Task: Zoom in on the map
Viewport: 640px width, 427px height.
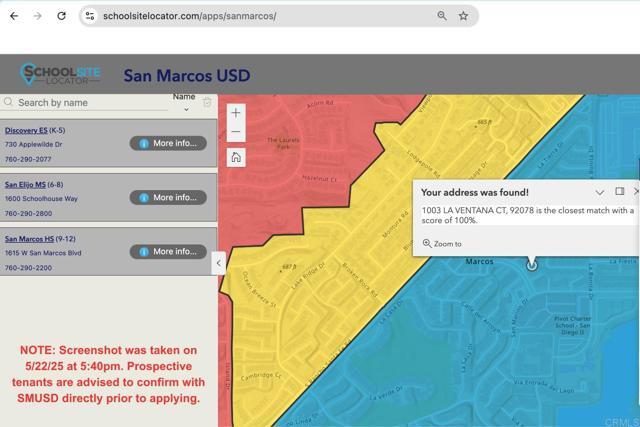Action: coord(236,113)
